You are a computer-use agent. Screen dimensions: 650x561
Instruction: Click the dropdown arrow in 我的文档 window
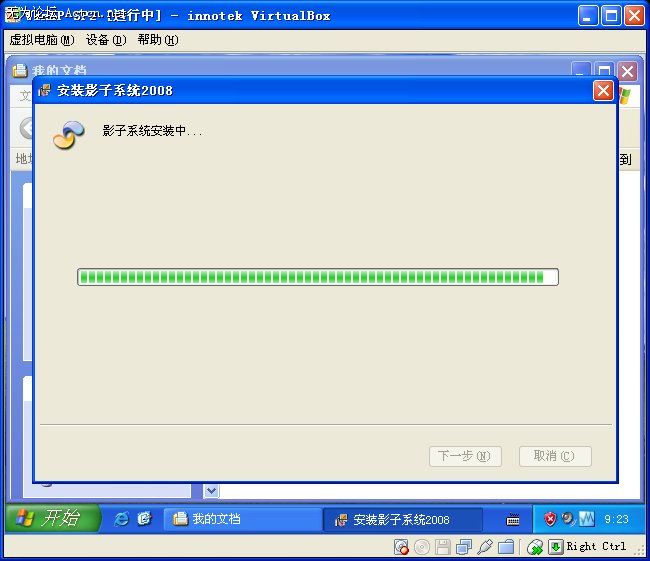pyautogui.click(x=211, y=491)
